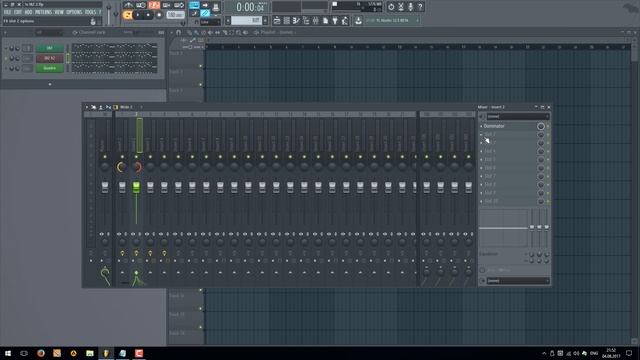Image resolution: width=640 pixels, height=360 pixels.
Task: Click the transport Stop button
Action: pos(148,15)
